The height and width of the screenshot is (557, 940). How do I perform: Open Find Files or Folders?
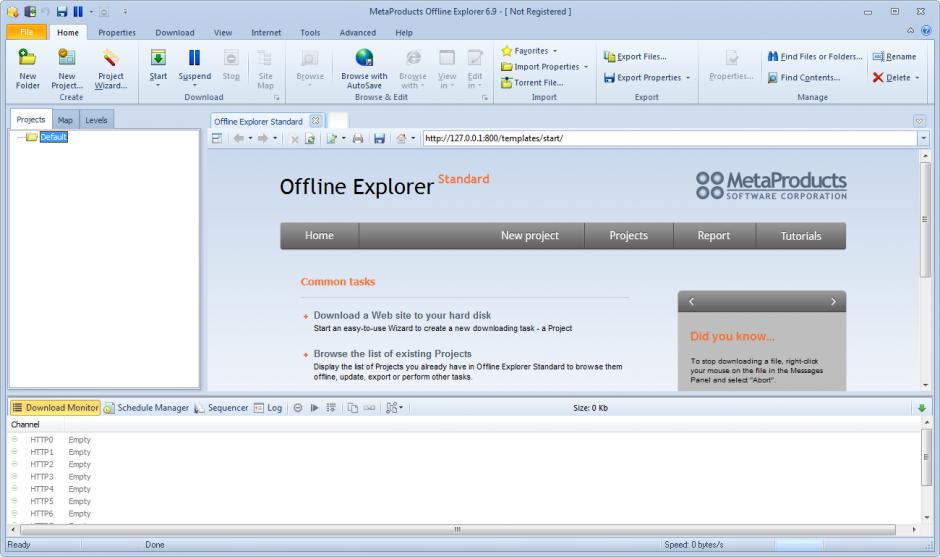pos(815,56)
